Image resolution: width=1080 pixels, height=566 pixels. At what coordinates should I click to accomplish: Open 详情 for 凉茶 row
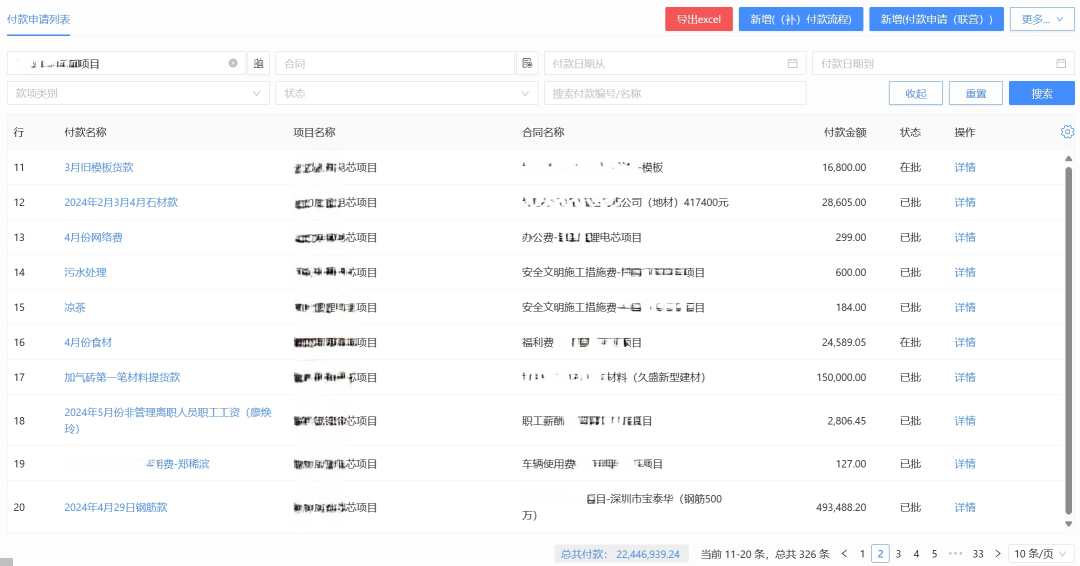(964, 308)
